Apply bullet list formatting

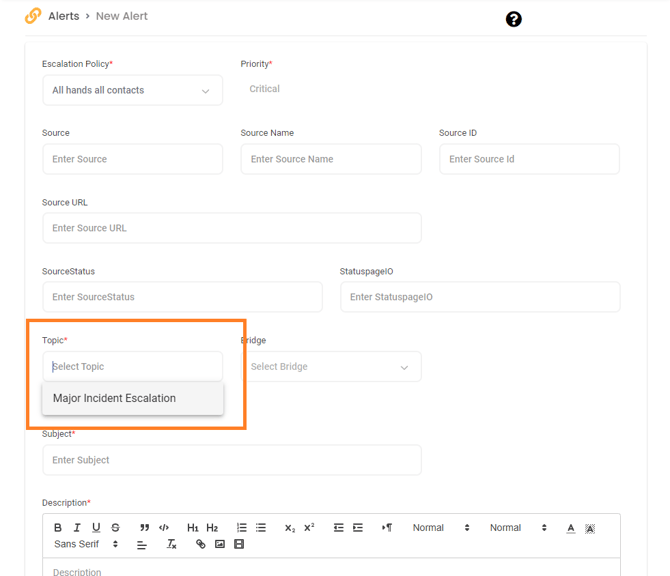tap(261, 528)
